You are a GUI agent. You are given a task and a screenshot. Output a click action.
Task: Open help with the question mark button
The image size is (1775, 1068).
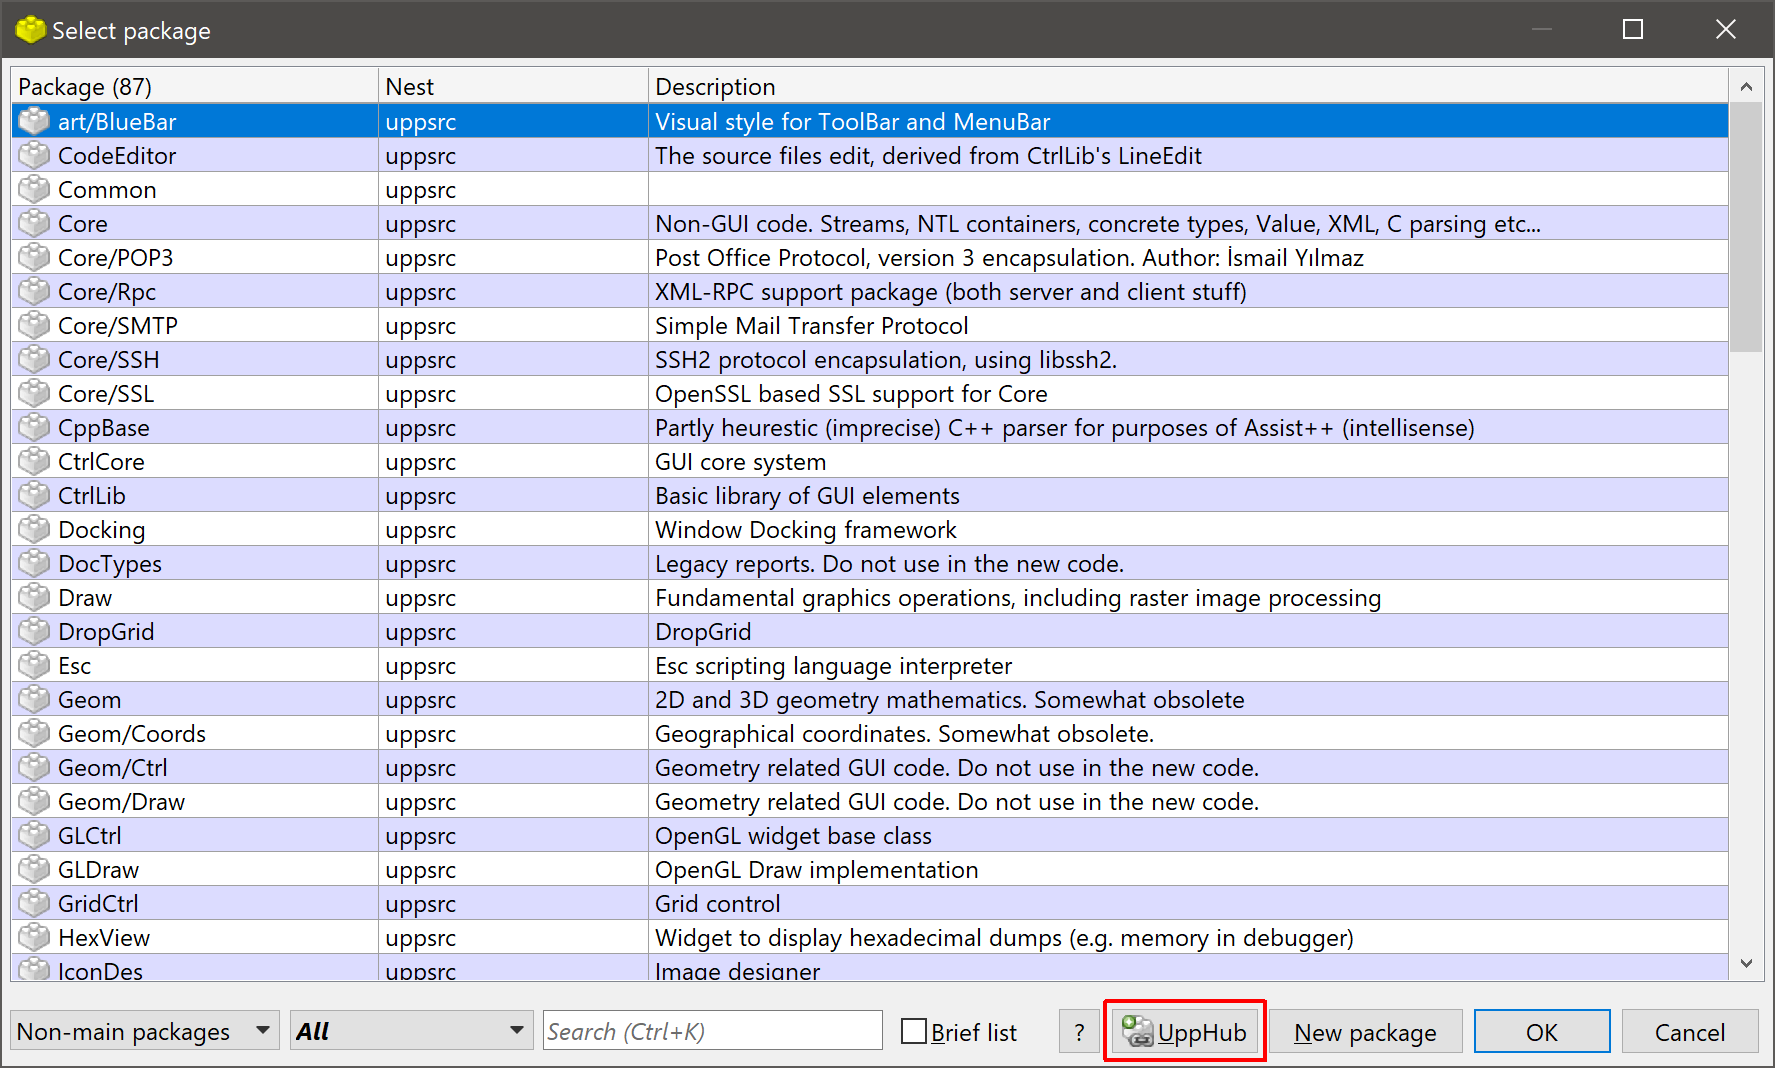point(1078,1031)
